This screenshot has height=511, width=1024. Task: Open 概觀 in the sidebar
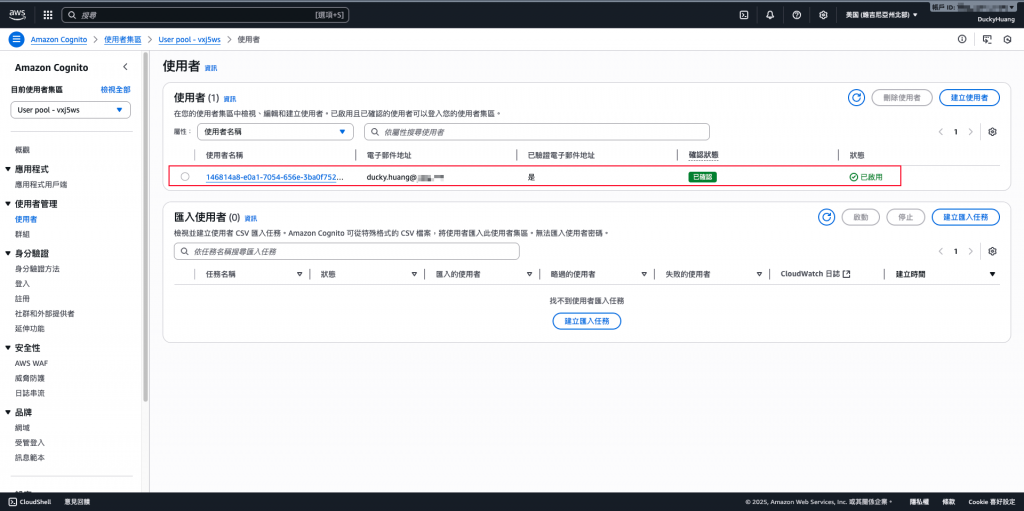pos(22,150)
